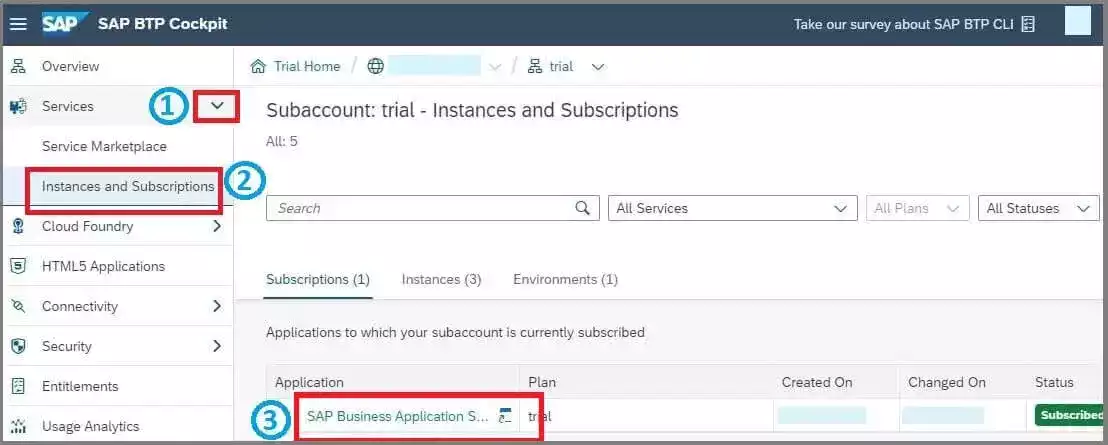Collapse the Services menu chevron
Screen dimensions: 1108x445
pos(218,106)
